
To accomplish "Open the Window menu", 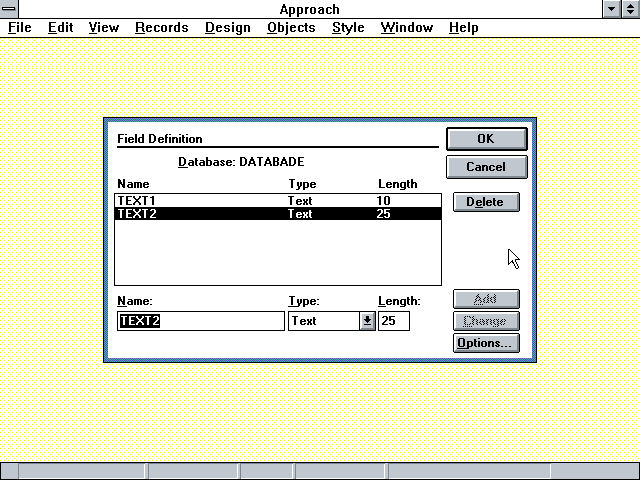I will (407, 27).
